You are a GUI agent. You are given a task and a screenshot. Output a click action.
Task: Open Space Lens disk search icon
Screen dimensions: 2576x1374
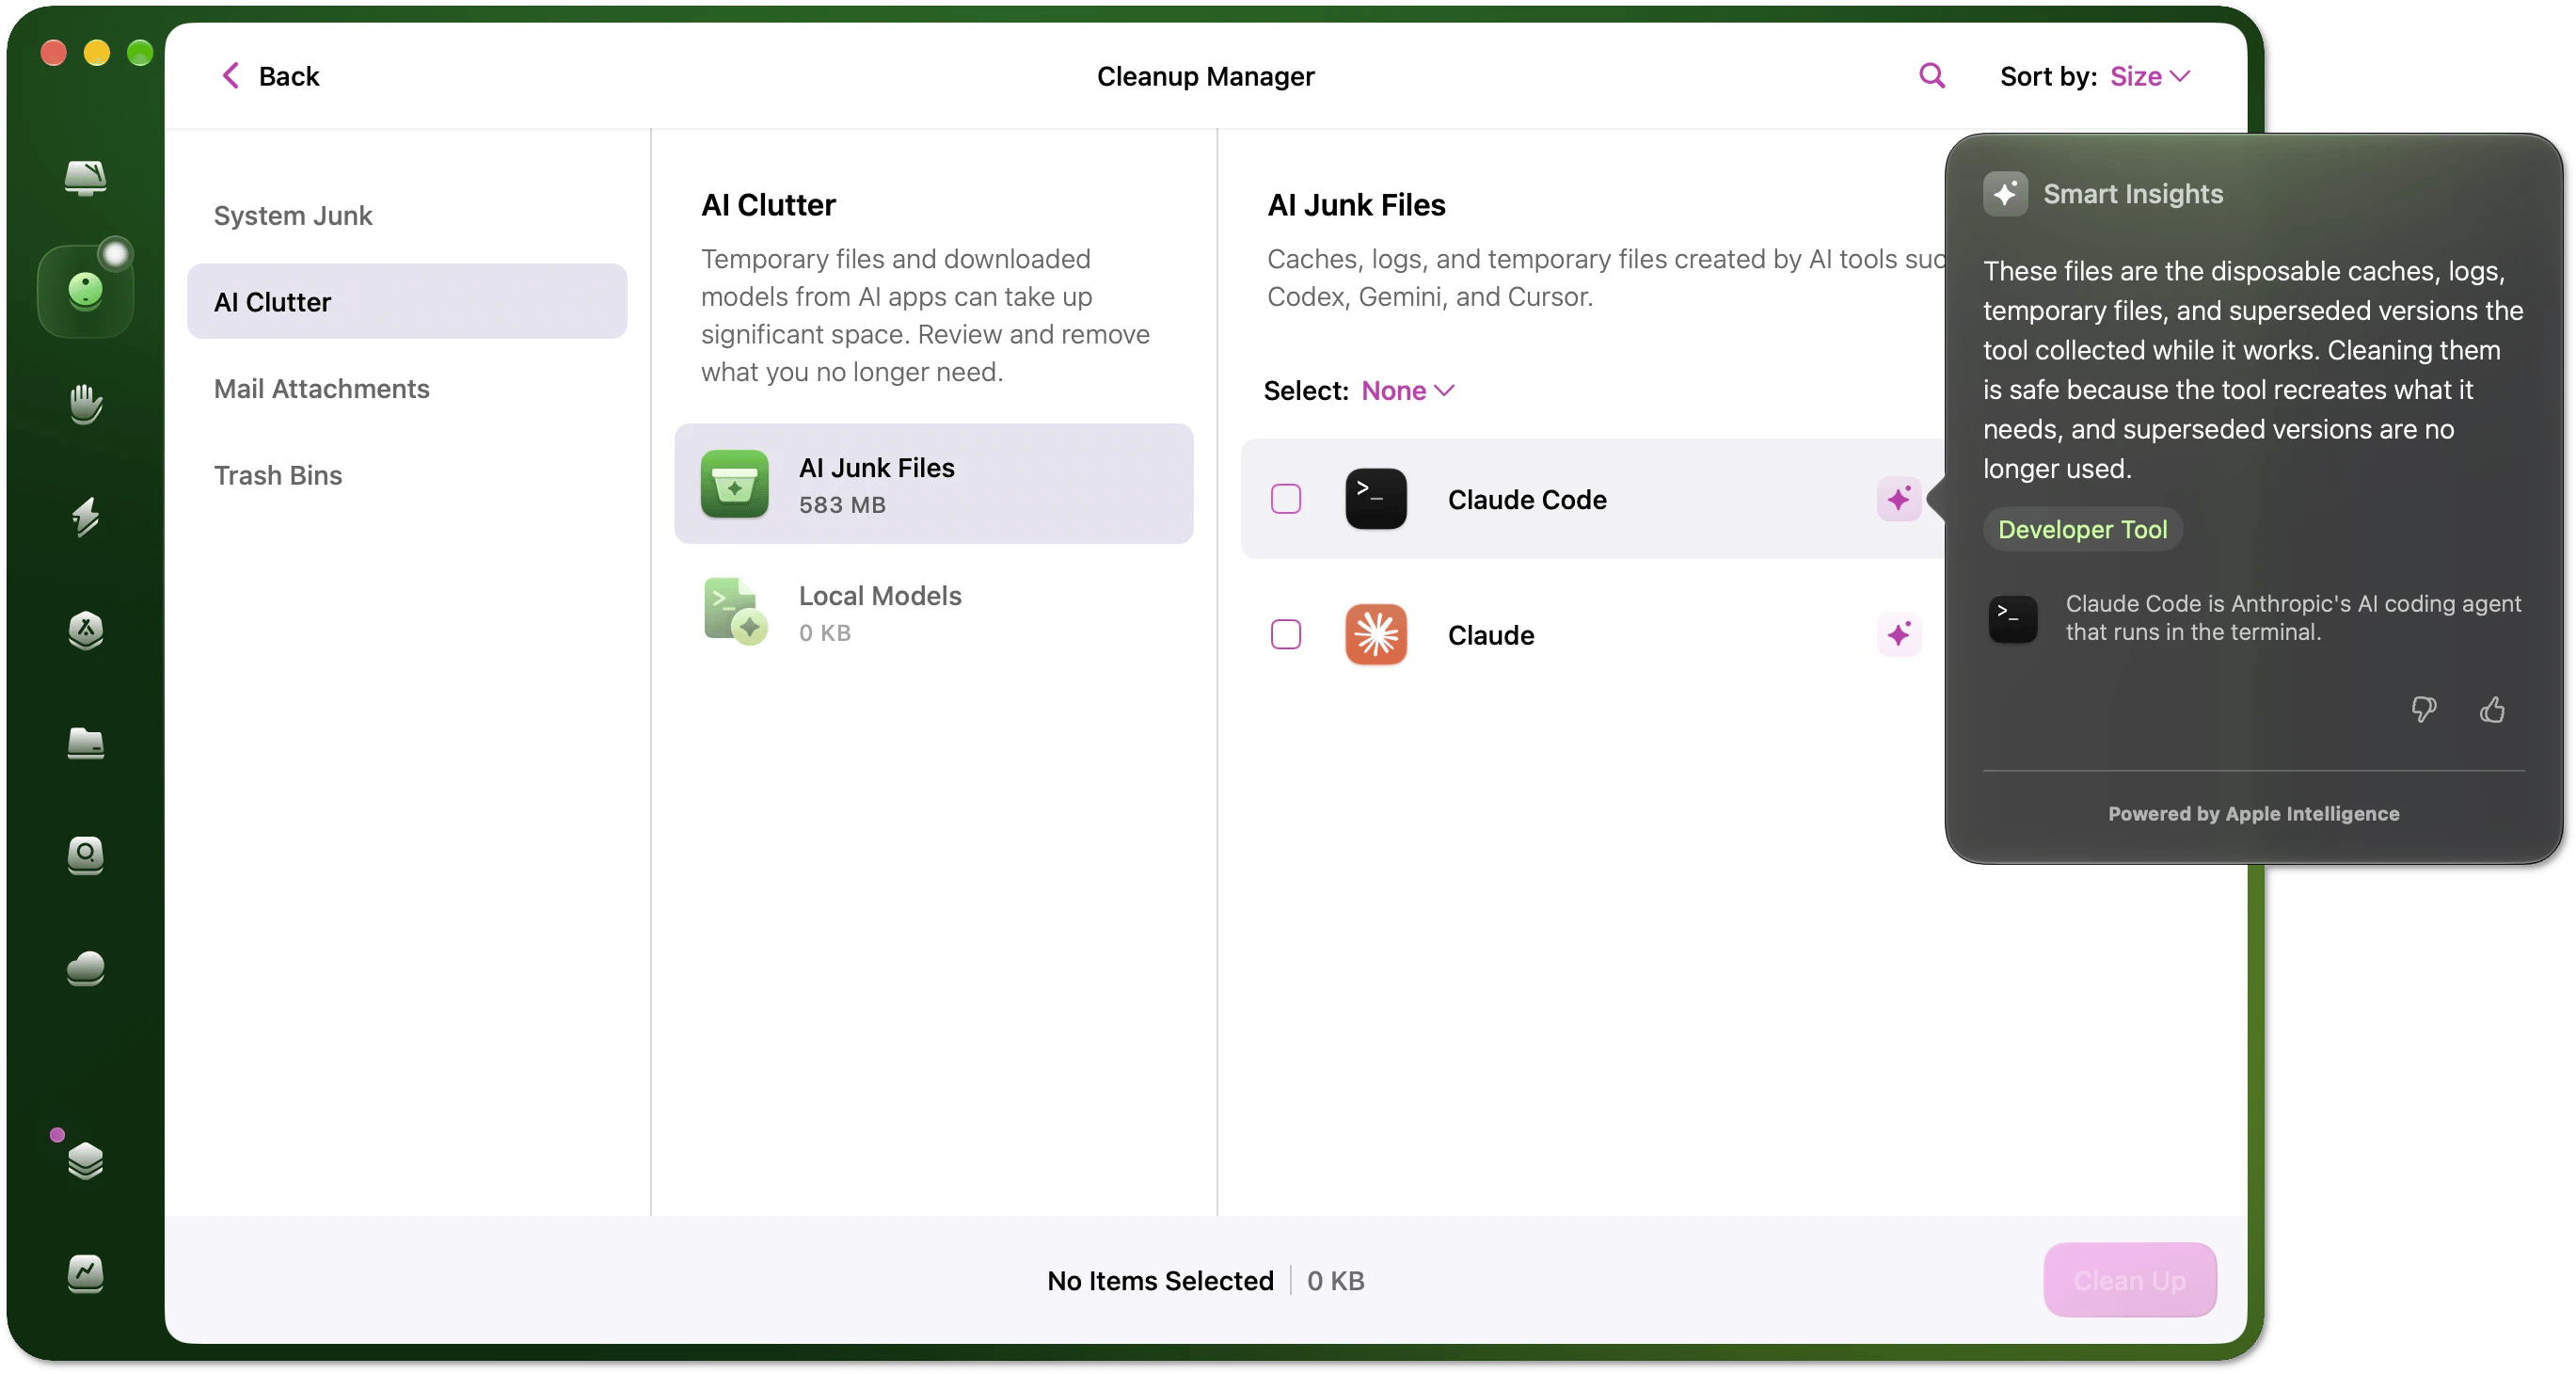[x=85, y=855]
